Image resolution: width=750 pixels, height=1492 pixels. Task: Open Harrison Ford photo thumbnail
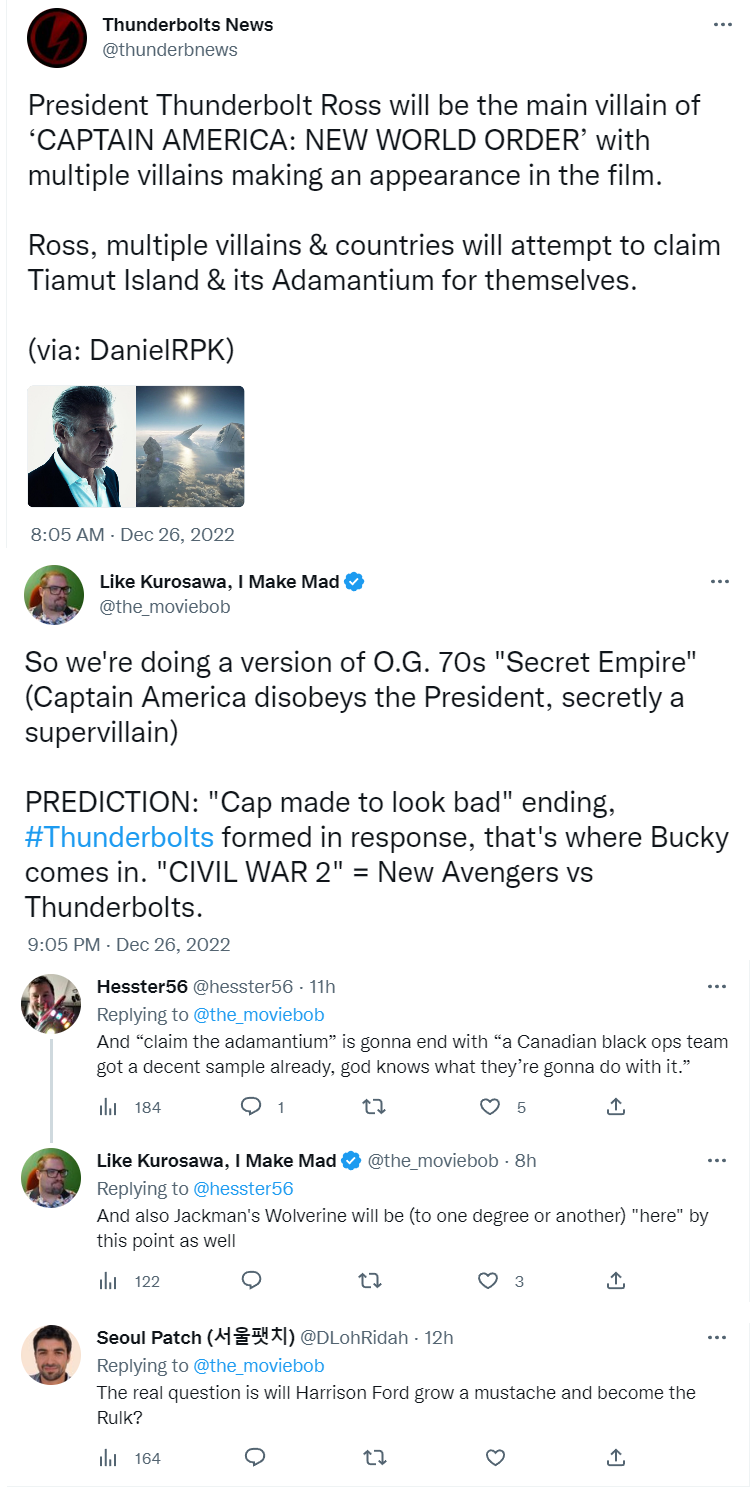tap(80, 446)
